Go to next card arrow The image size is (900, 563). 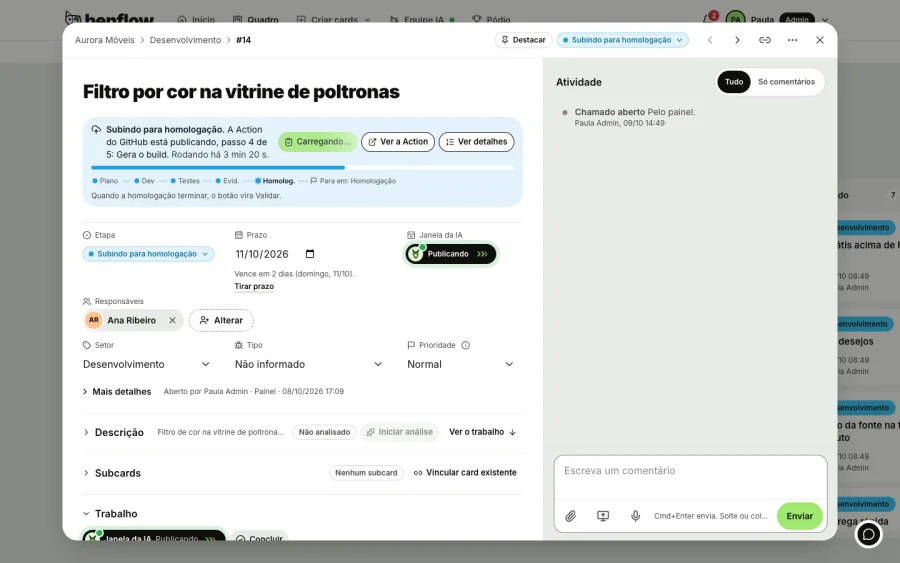click(737, 40)
